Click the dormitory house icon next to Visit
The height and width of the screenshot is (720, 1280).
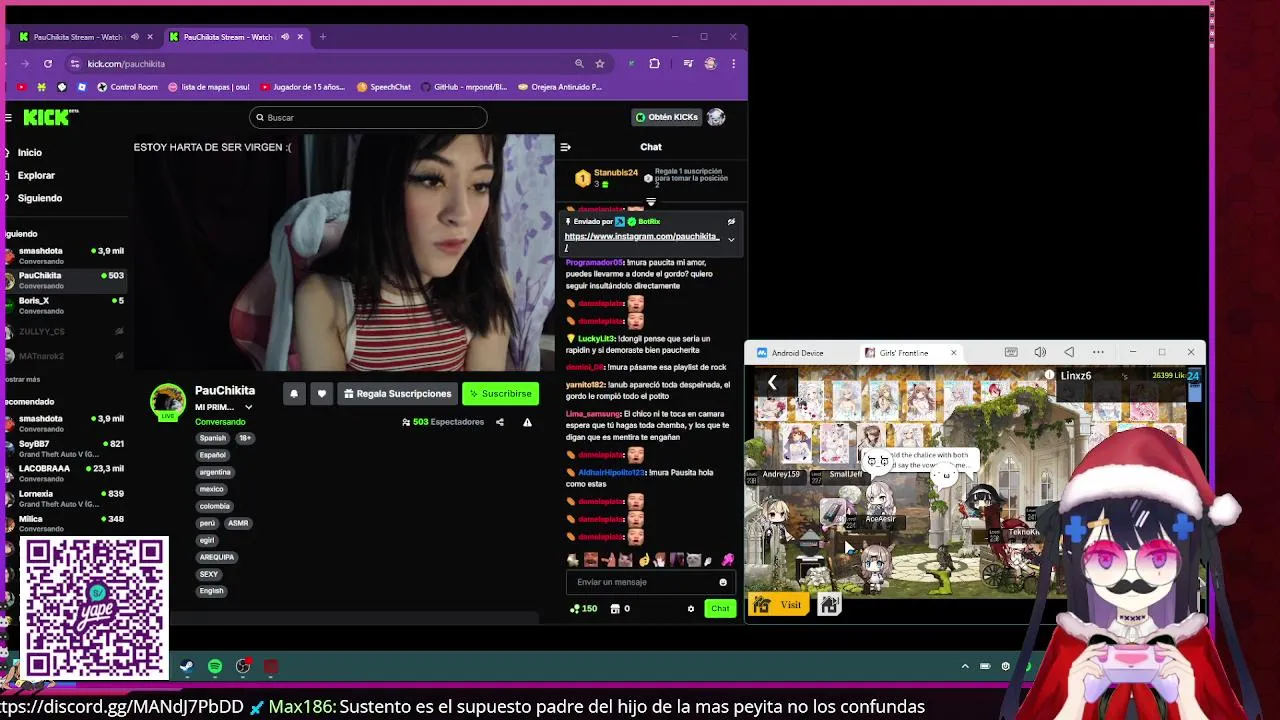829,604
